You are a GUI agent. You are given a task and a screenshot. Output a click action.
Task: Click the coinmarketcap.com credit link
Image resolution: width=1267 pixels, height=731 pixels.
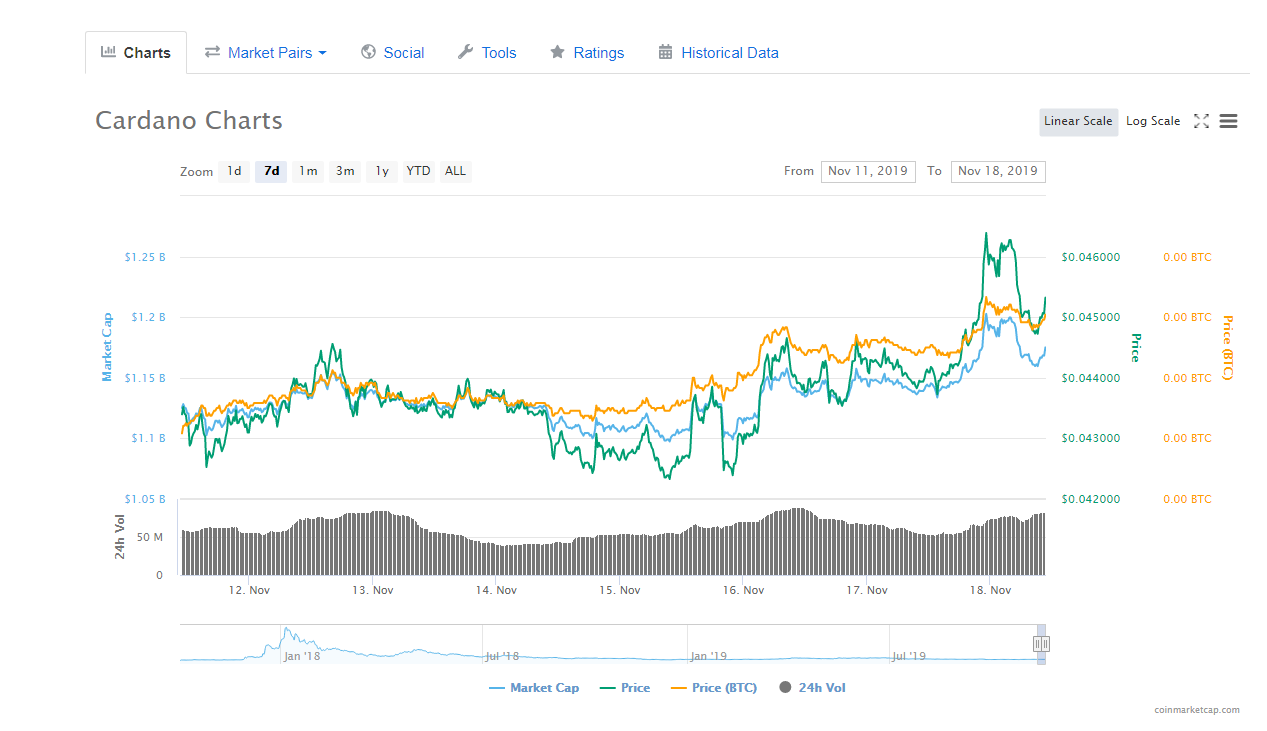click(x=1196, y=710)
